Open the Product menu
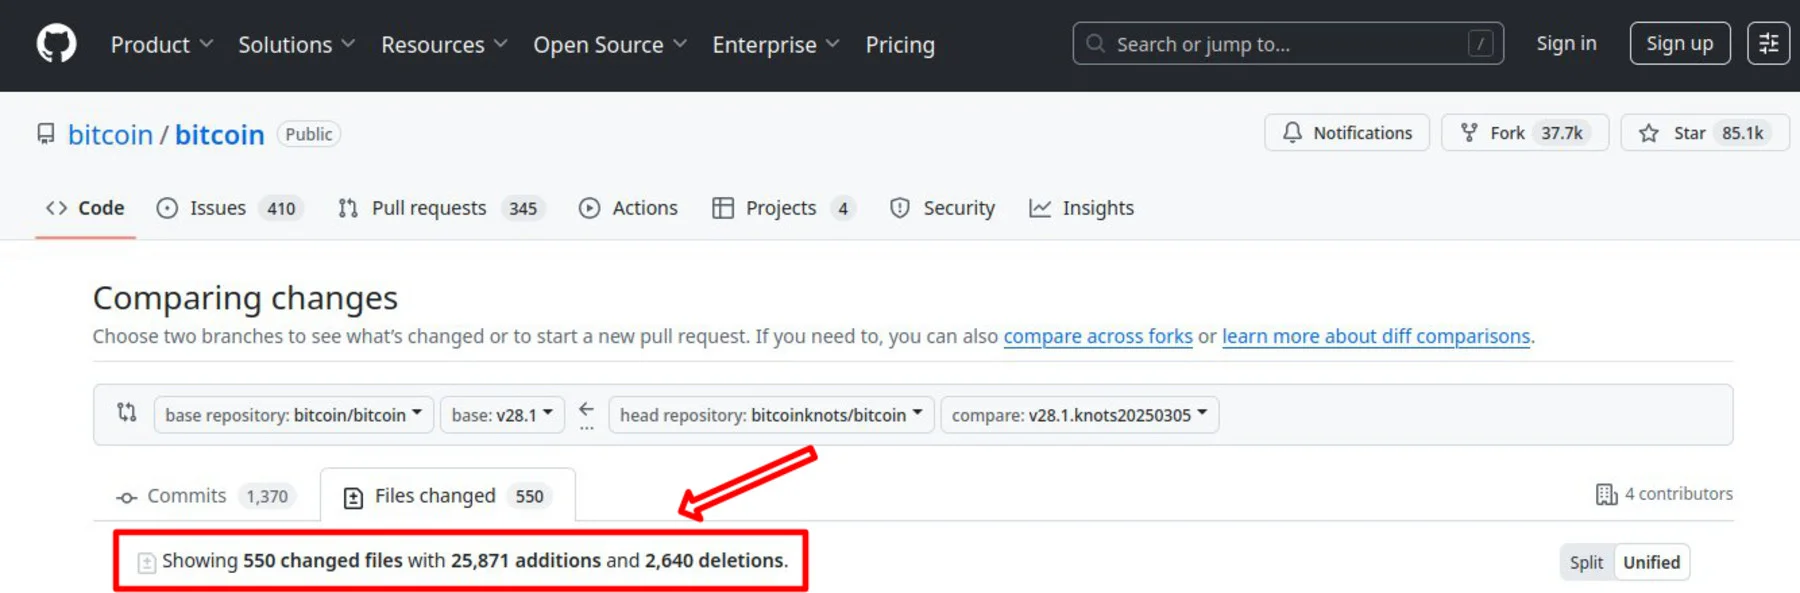 coord(161,45)
